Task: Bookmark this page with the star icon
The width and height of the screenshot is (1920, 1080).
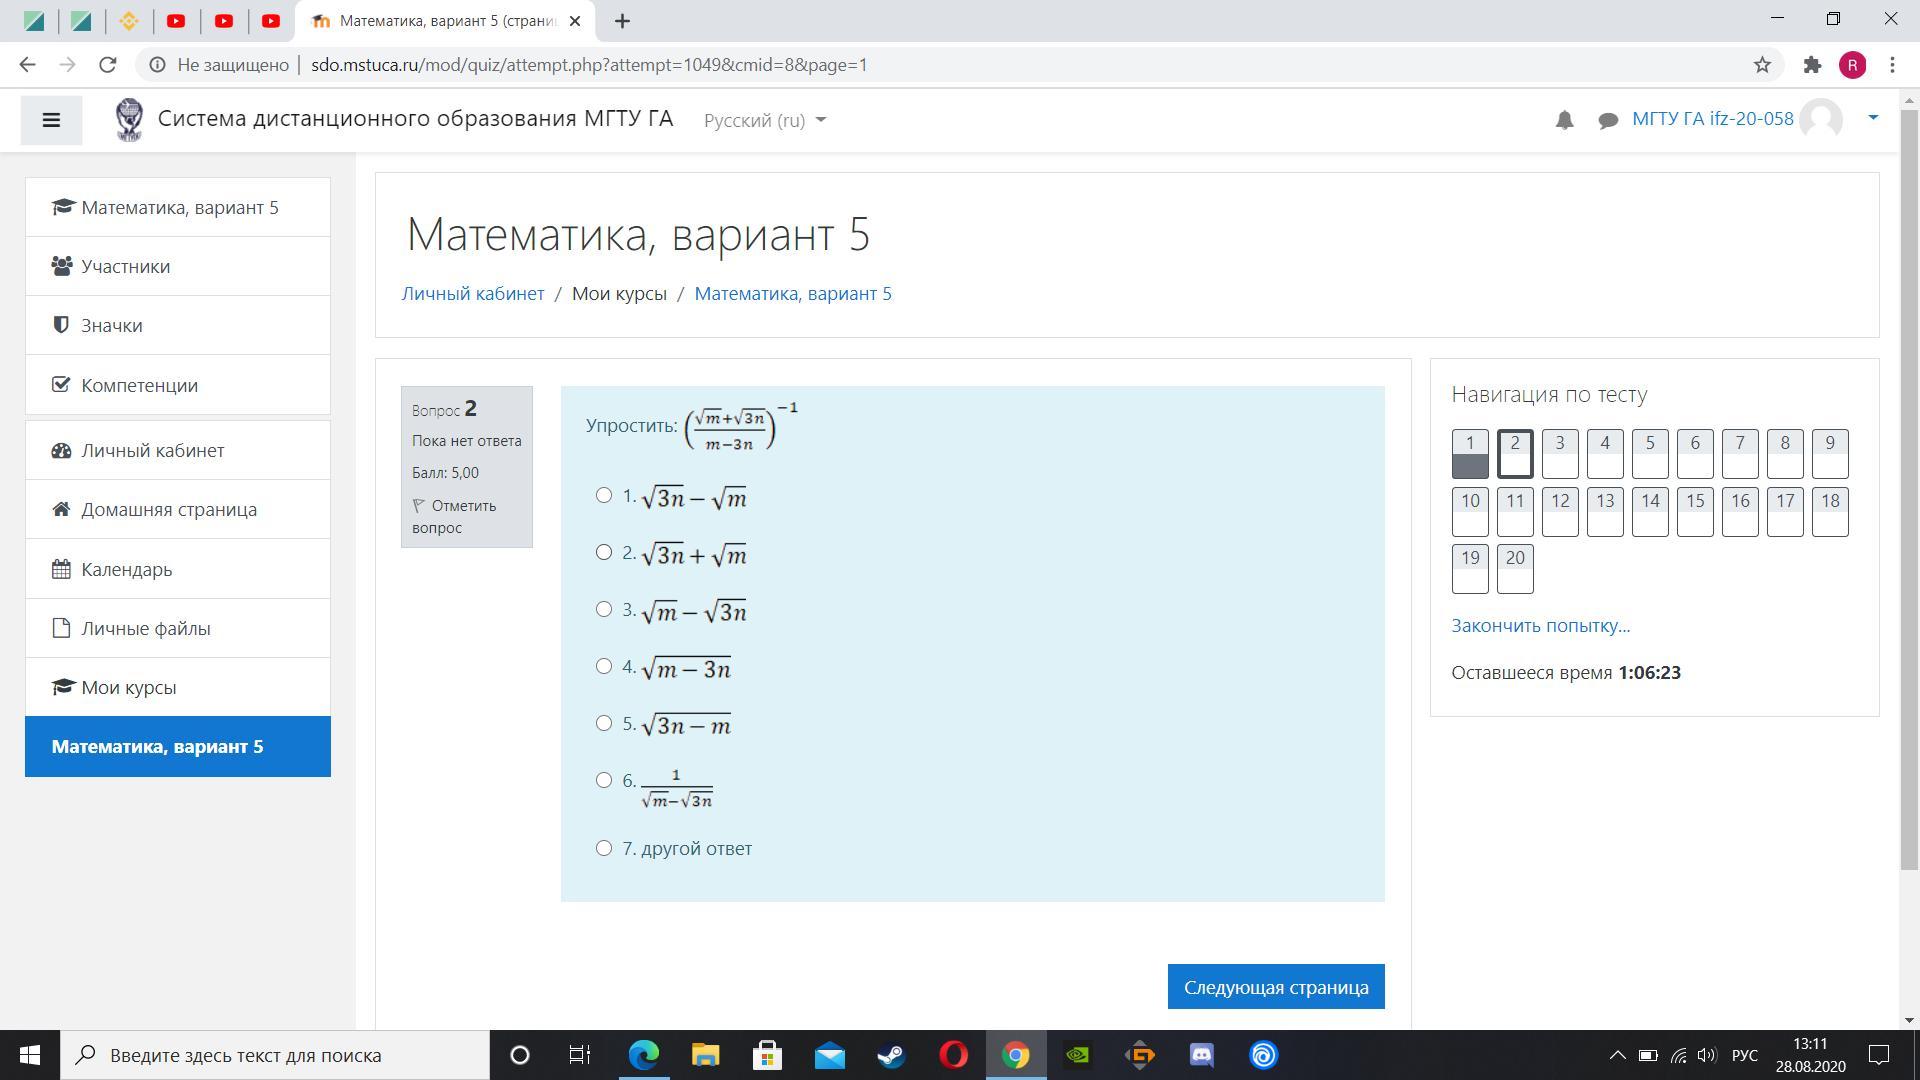Action: pyautogui.click(x=1762, y=65)
